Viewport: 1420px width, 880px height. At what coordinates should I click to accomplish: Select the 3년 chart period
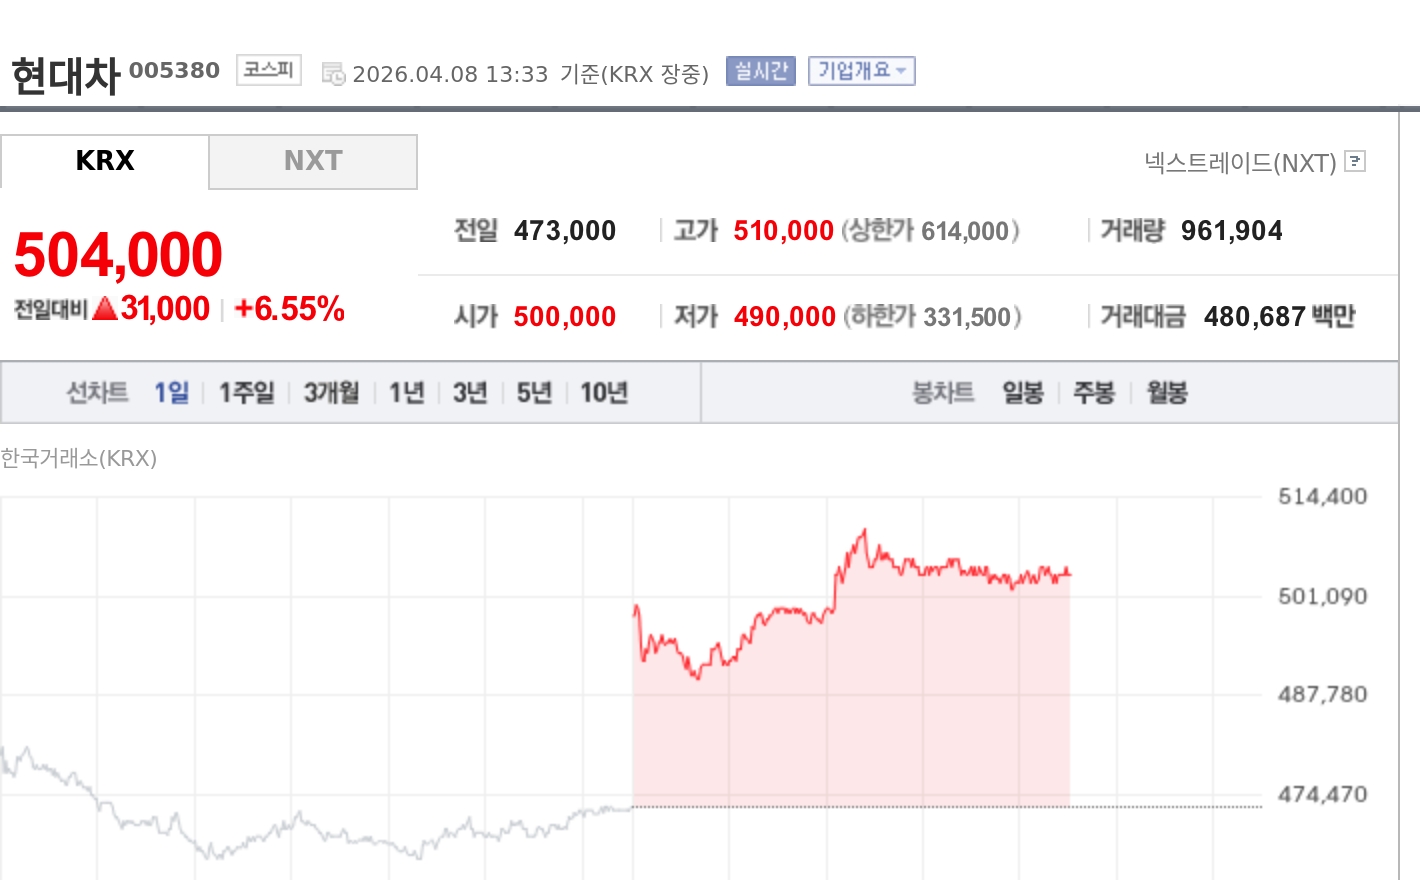click(x=469, y=392)
